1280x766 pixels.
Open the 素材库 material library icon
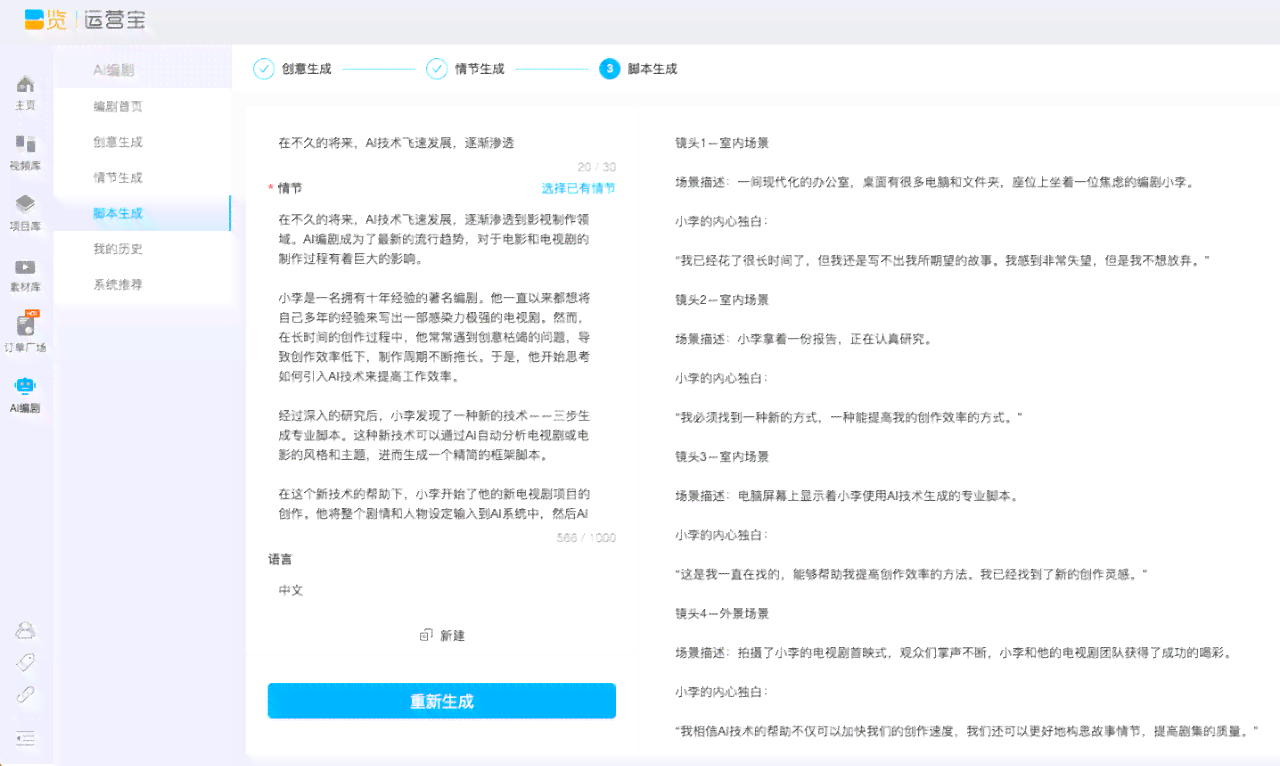pyautogui.click(x=25, y=267)
